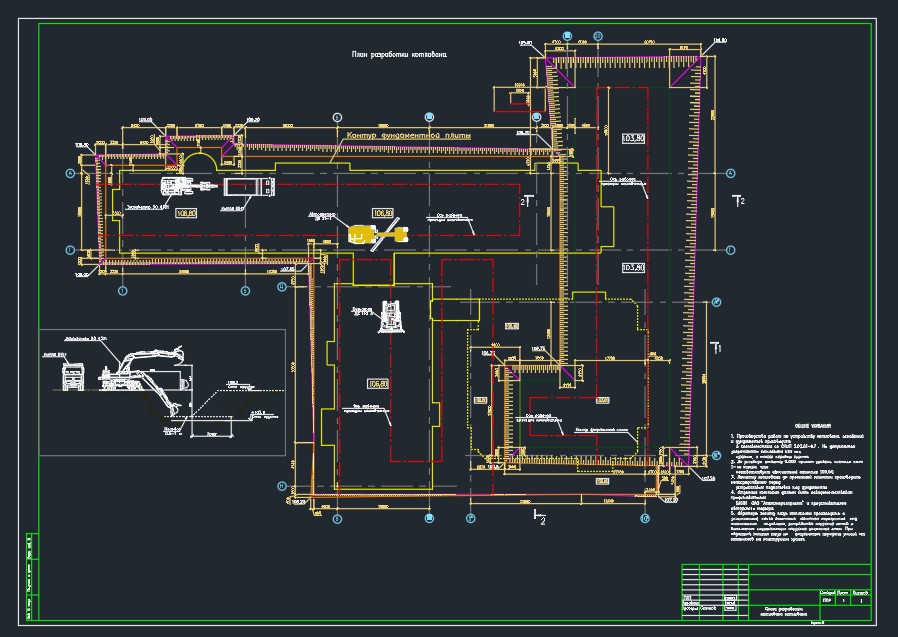Viewport: 898px width, 637px height.
Task: Click the dump truck front view in section
Action: (73, 375)
